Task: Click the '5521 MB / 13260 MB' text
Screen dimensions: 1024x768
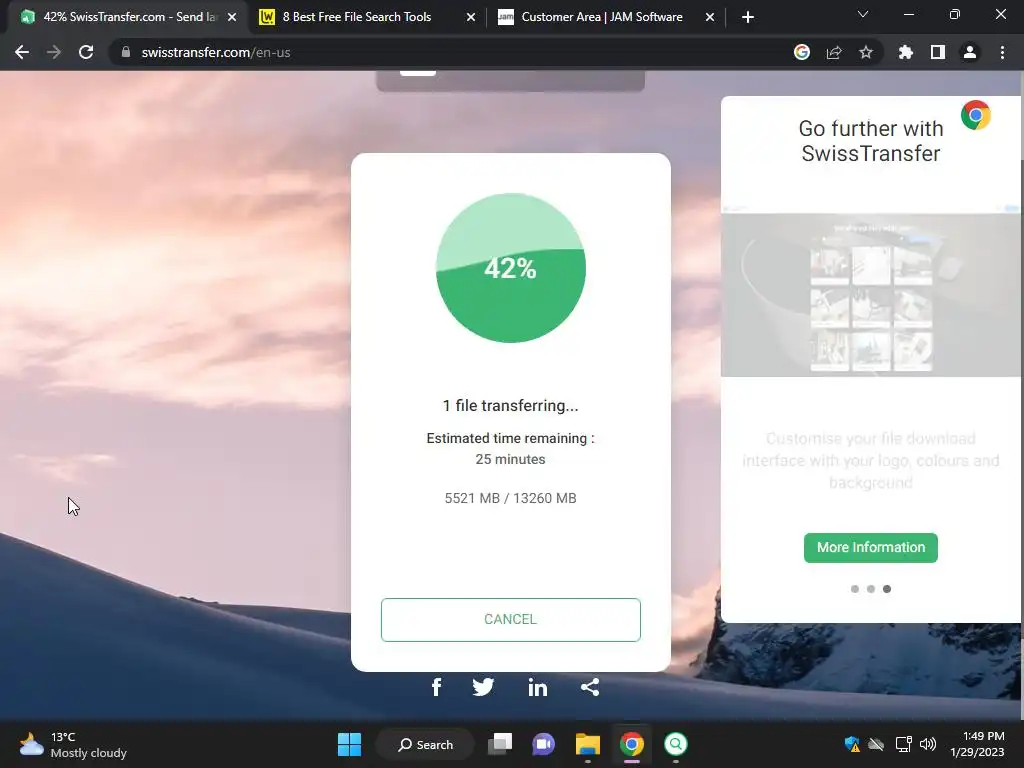Action: point(511,498)
